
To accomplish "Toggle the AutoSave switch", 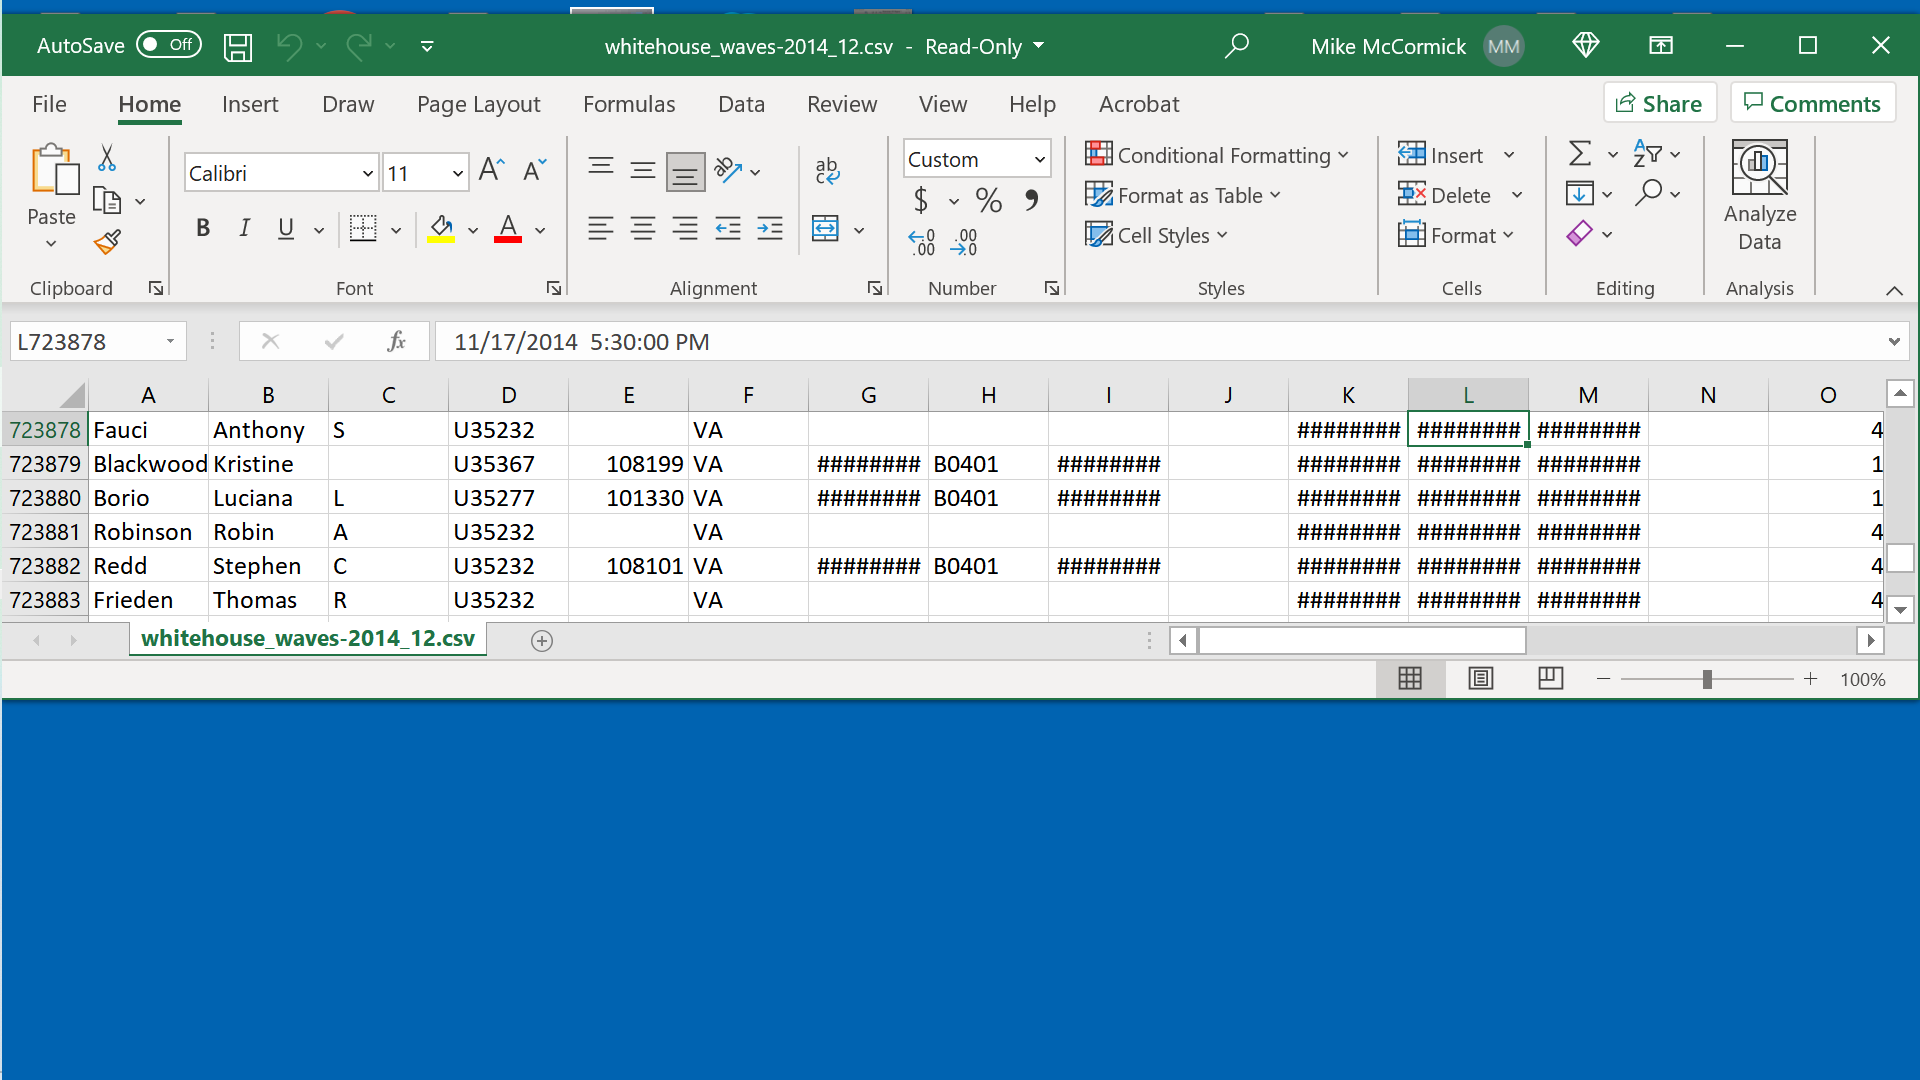I will [x=169, y=45].
